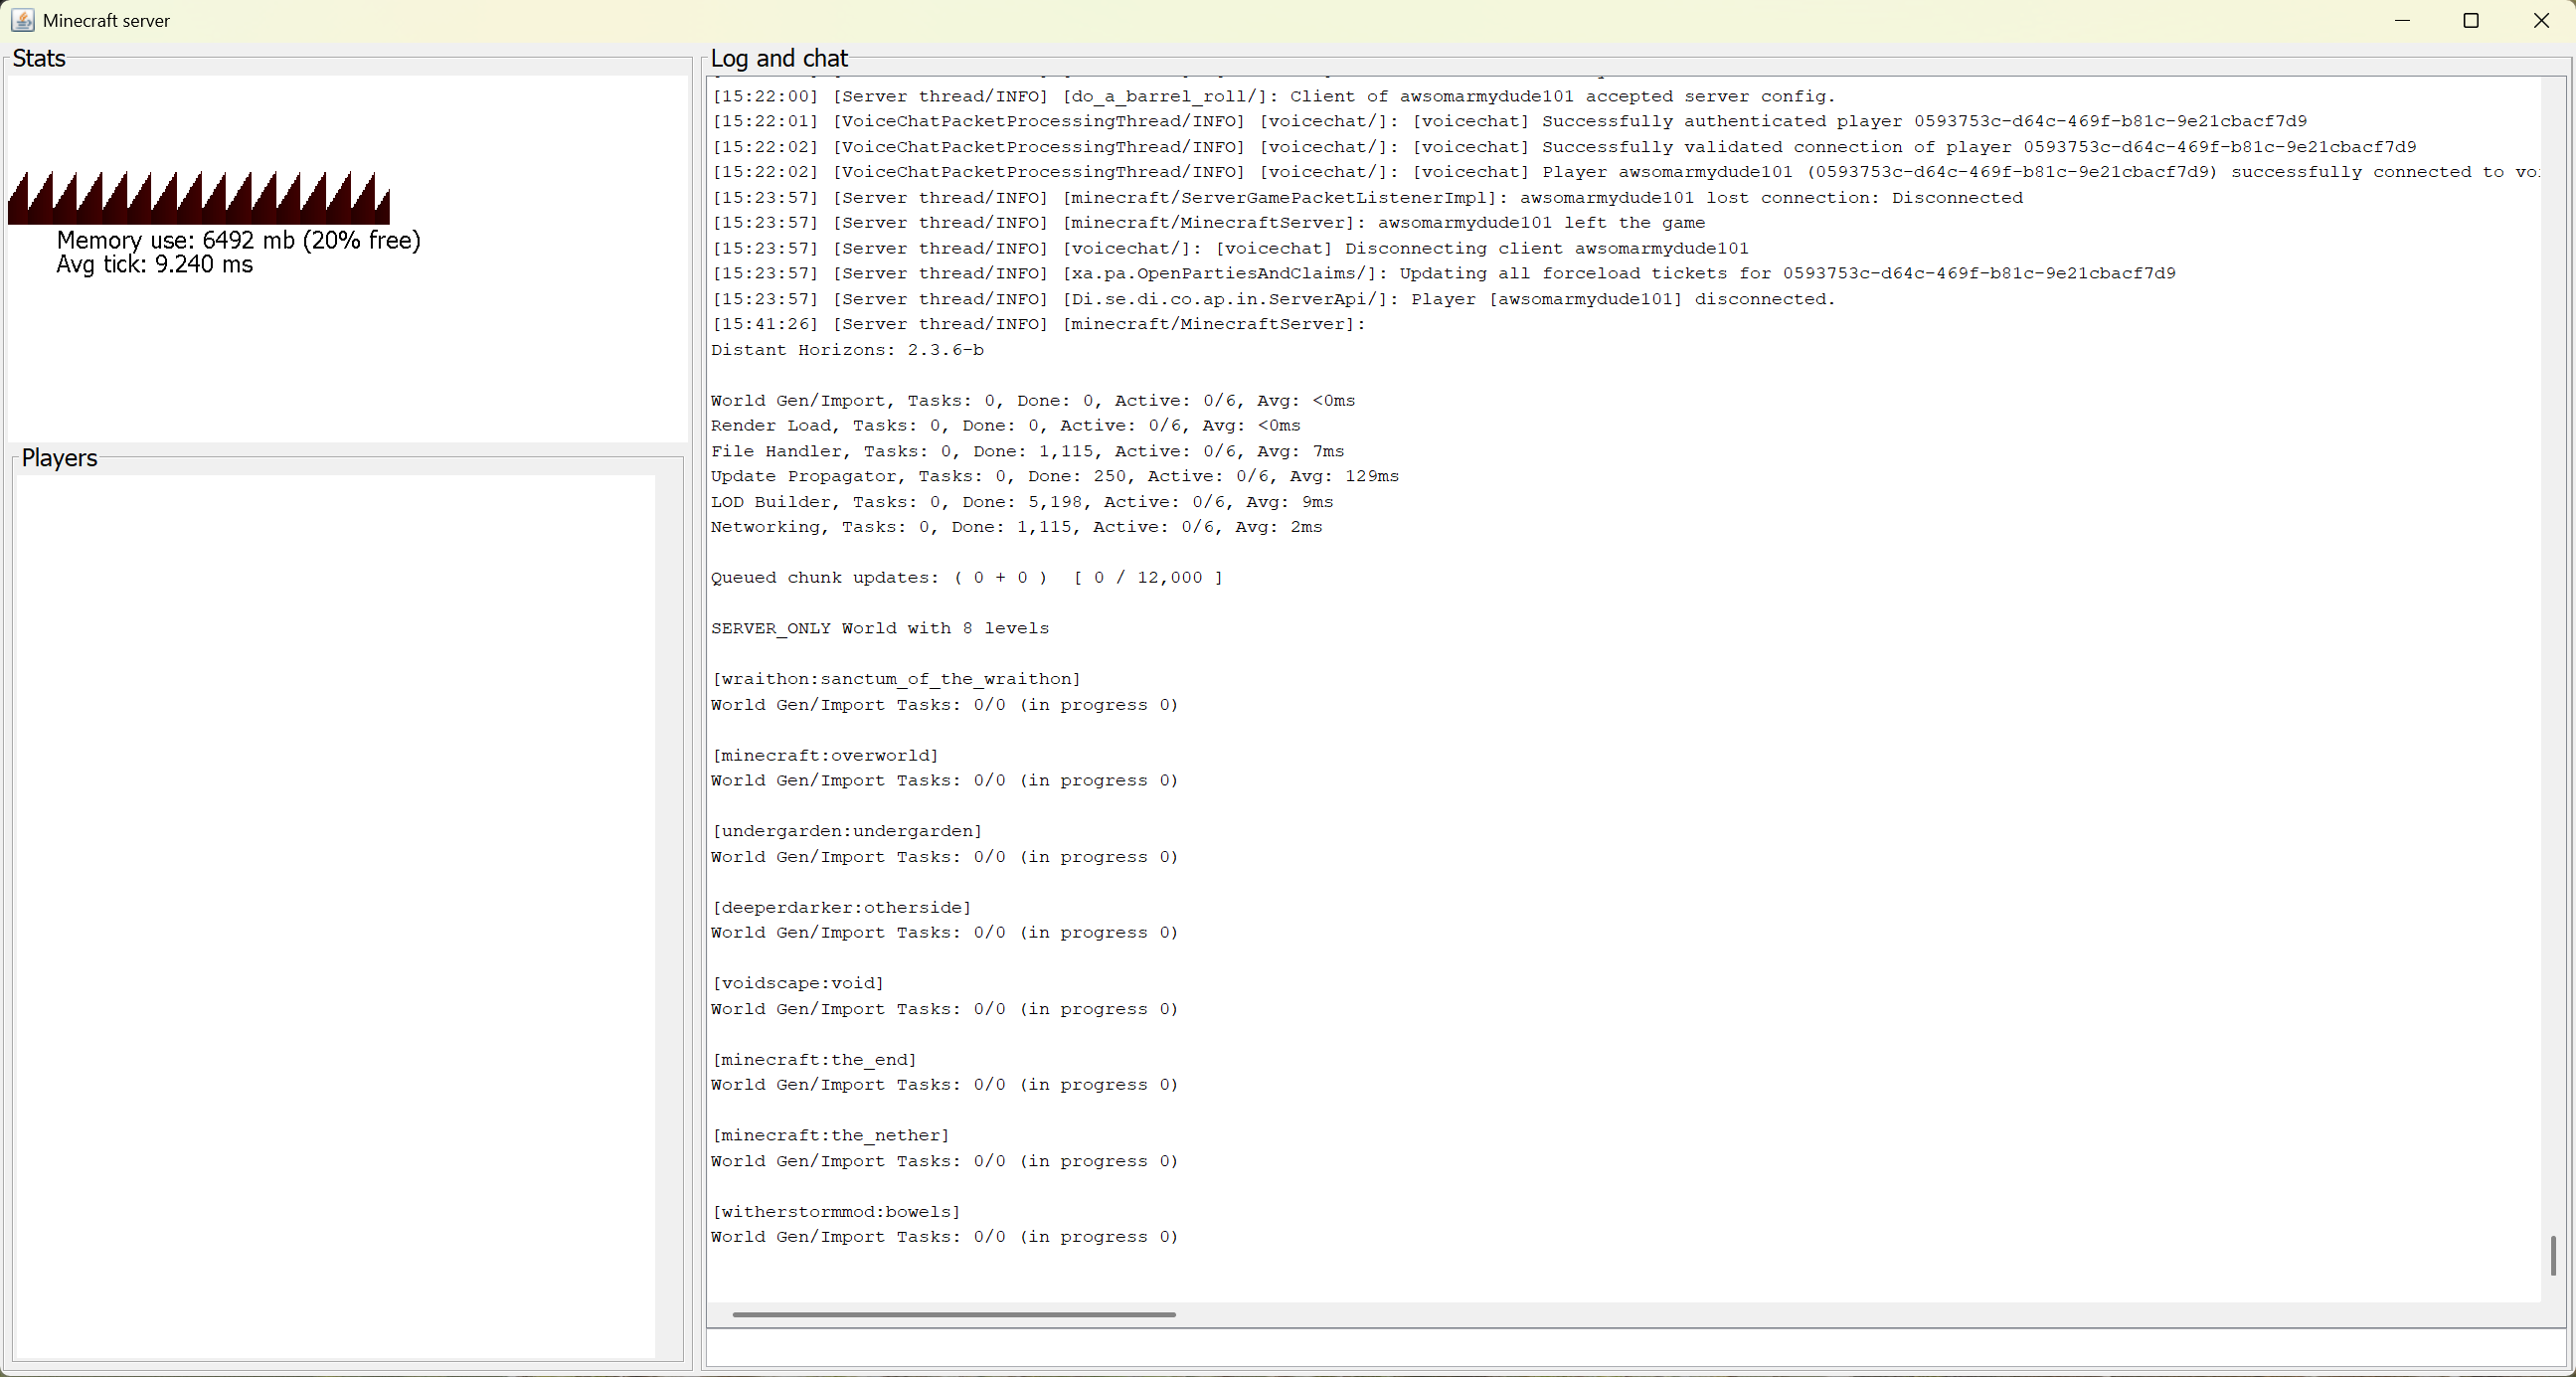Click the "SERVER_ONLY World with 8 levels" line
This screenshot has height=1377, width=2576.
(880, 628)
